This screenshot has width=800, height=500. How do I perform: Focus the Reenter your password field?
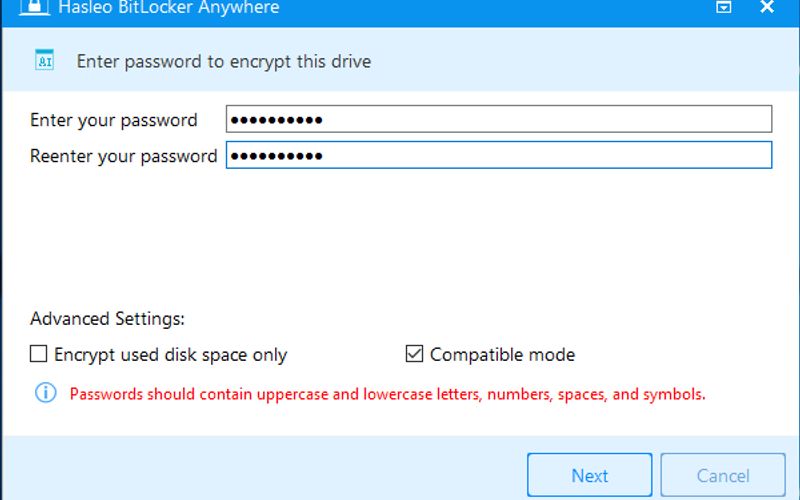[498, 155]
